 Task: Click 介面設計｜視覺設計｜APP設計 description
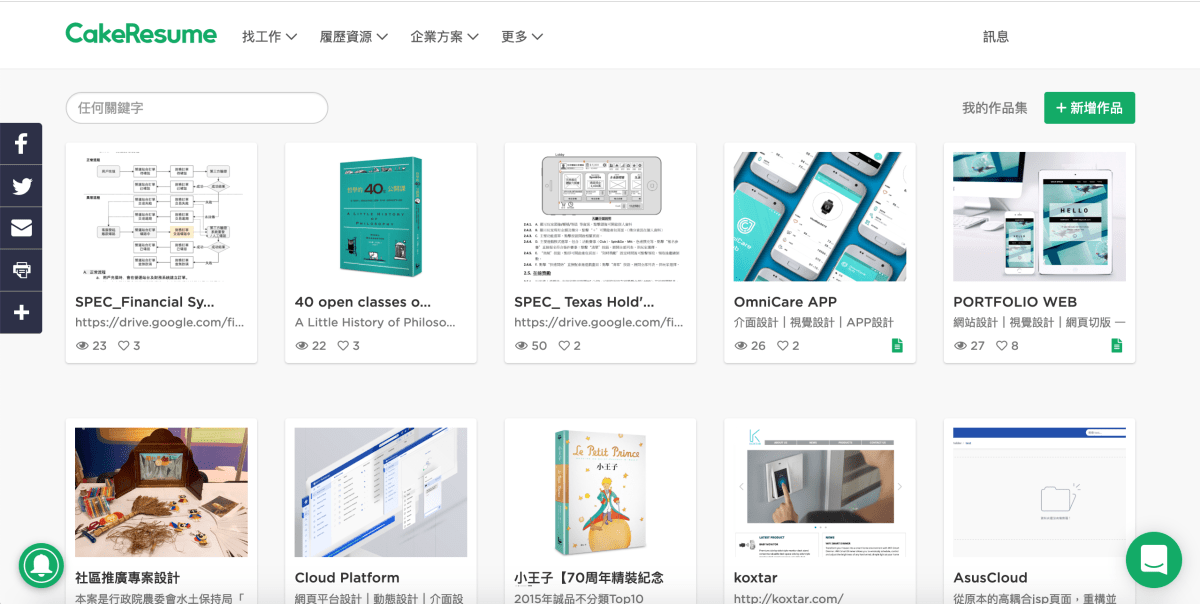814,322
